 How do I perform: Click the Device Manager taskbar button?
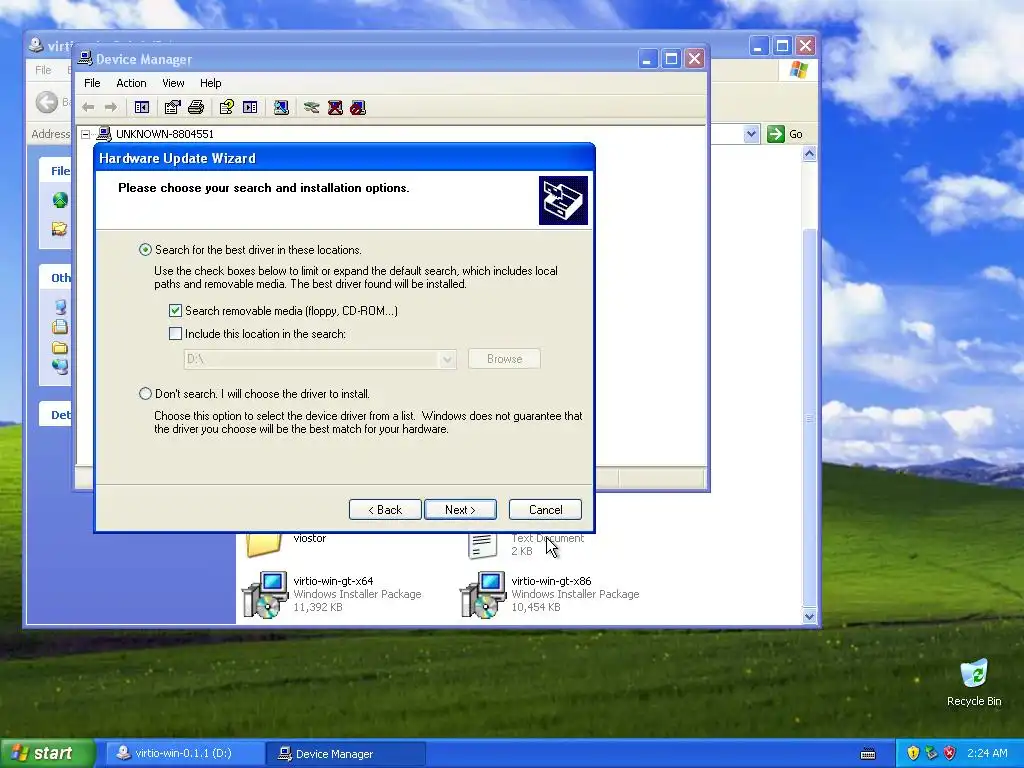[x=345, y=754]
